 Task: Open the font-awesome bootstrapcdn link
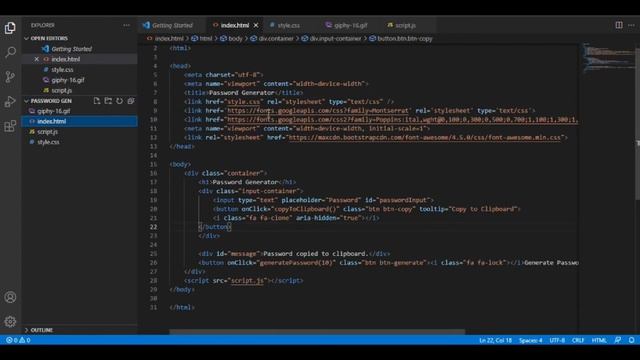point(424,138)
